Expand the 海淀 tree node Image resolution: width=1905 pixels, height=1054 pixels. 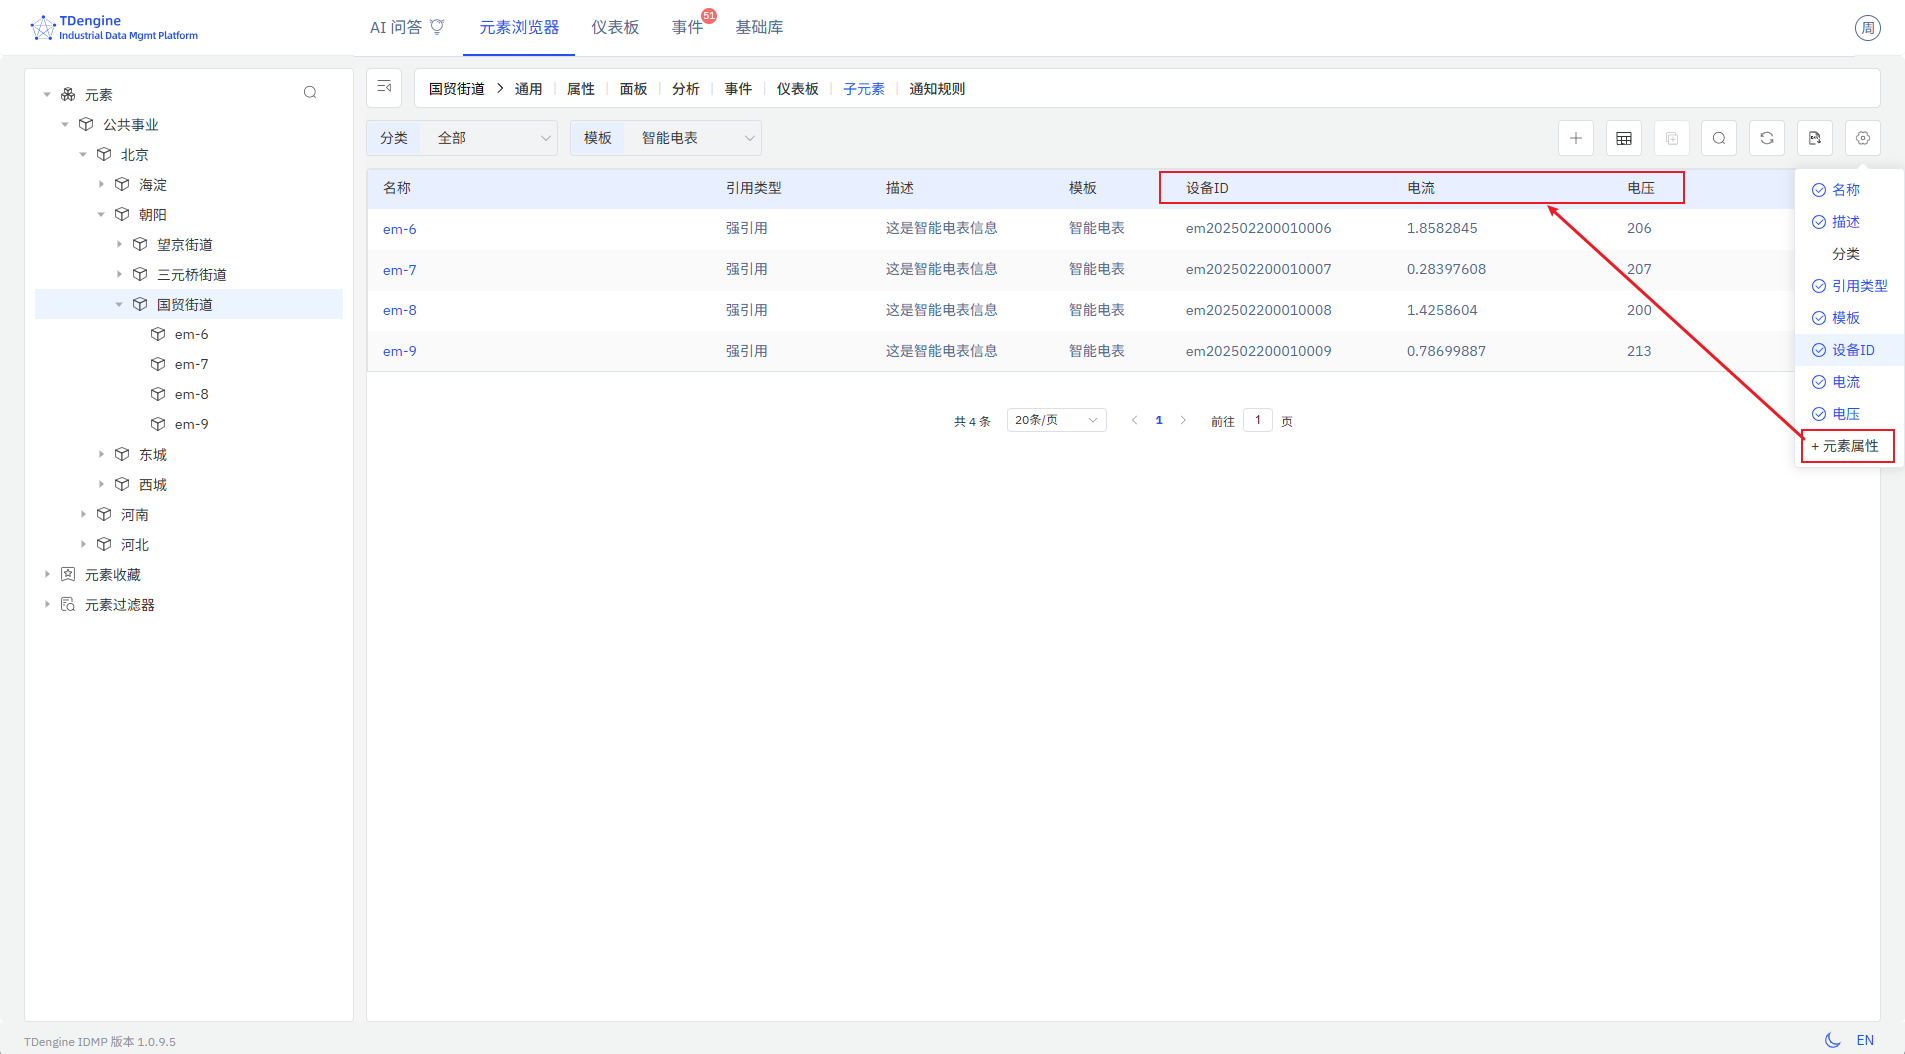point(101,184)
